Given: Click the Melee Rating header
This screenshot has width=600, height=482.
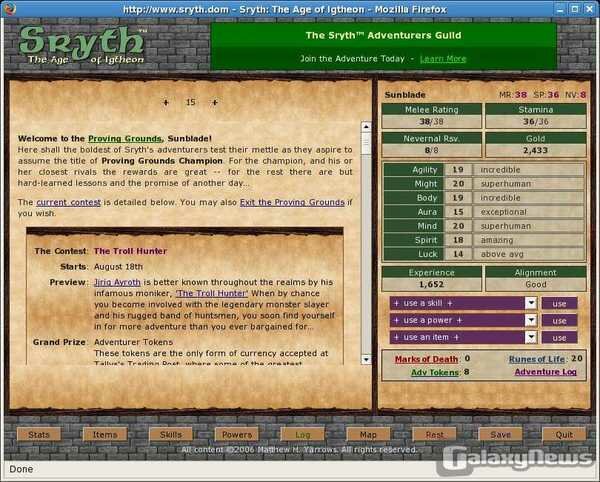Looking at the screenshot, I should [432, 109].
